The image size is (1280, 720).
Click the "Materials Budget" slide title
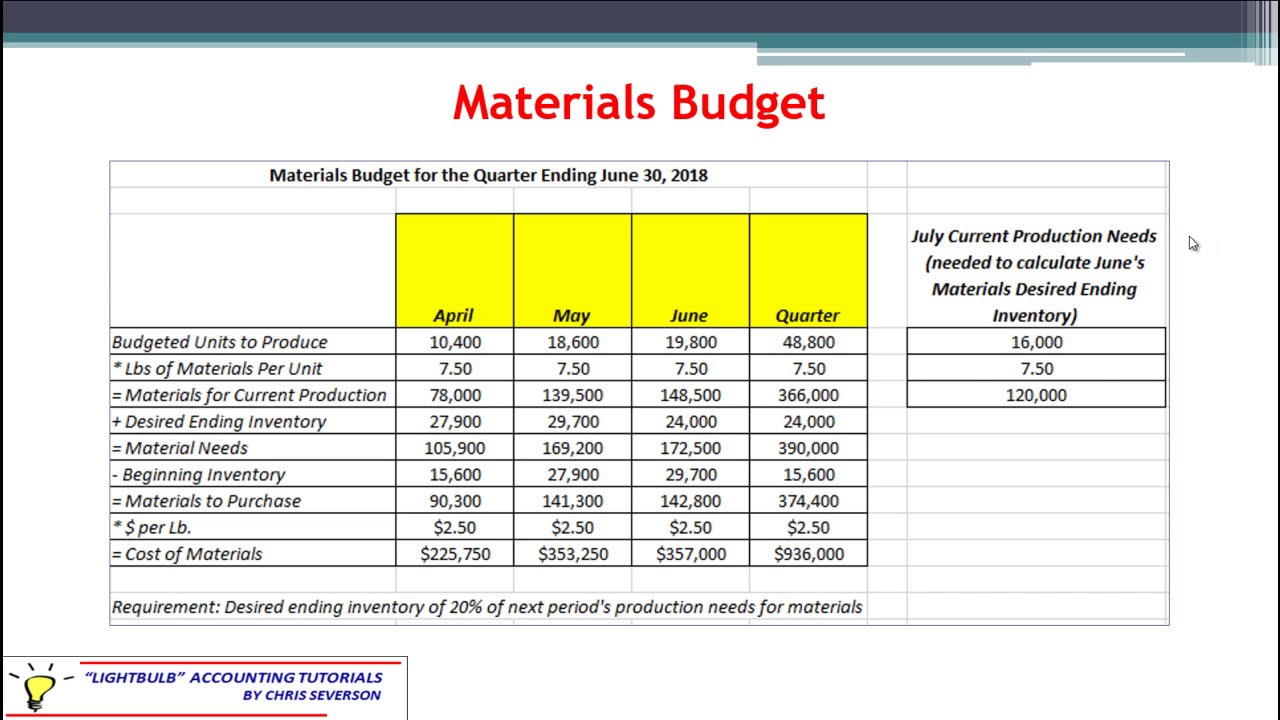(639, 103)
